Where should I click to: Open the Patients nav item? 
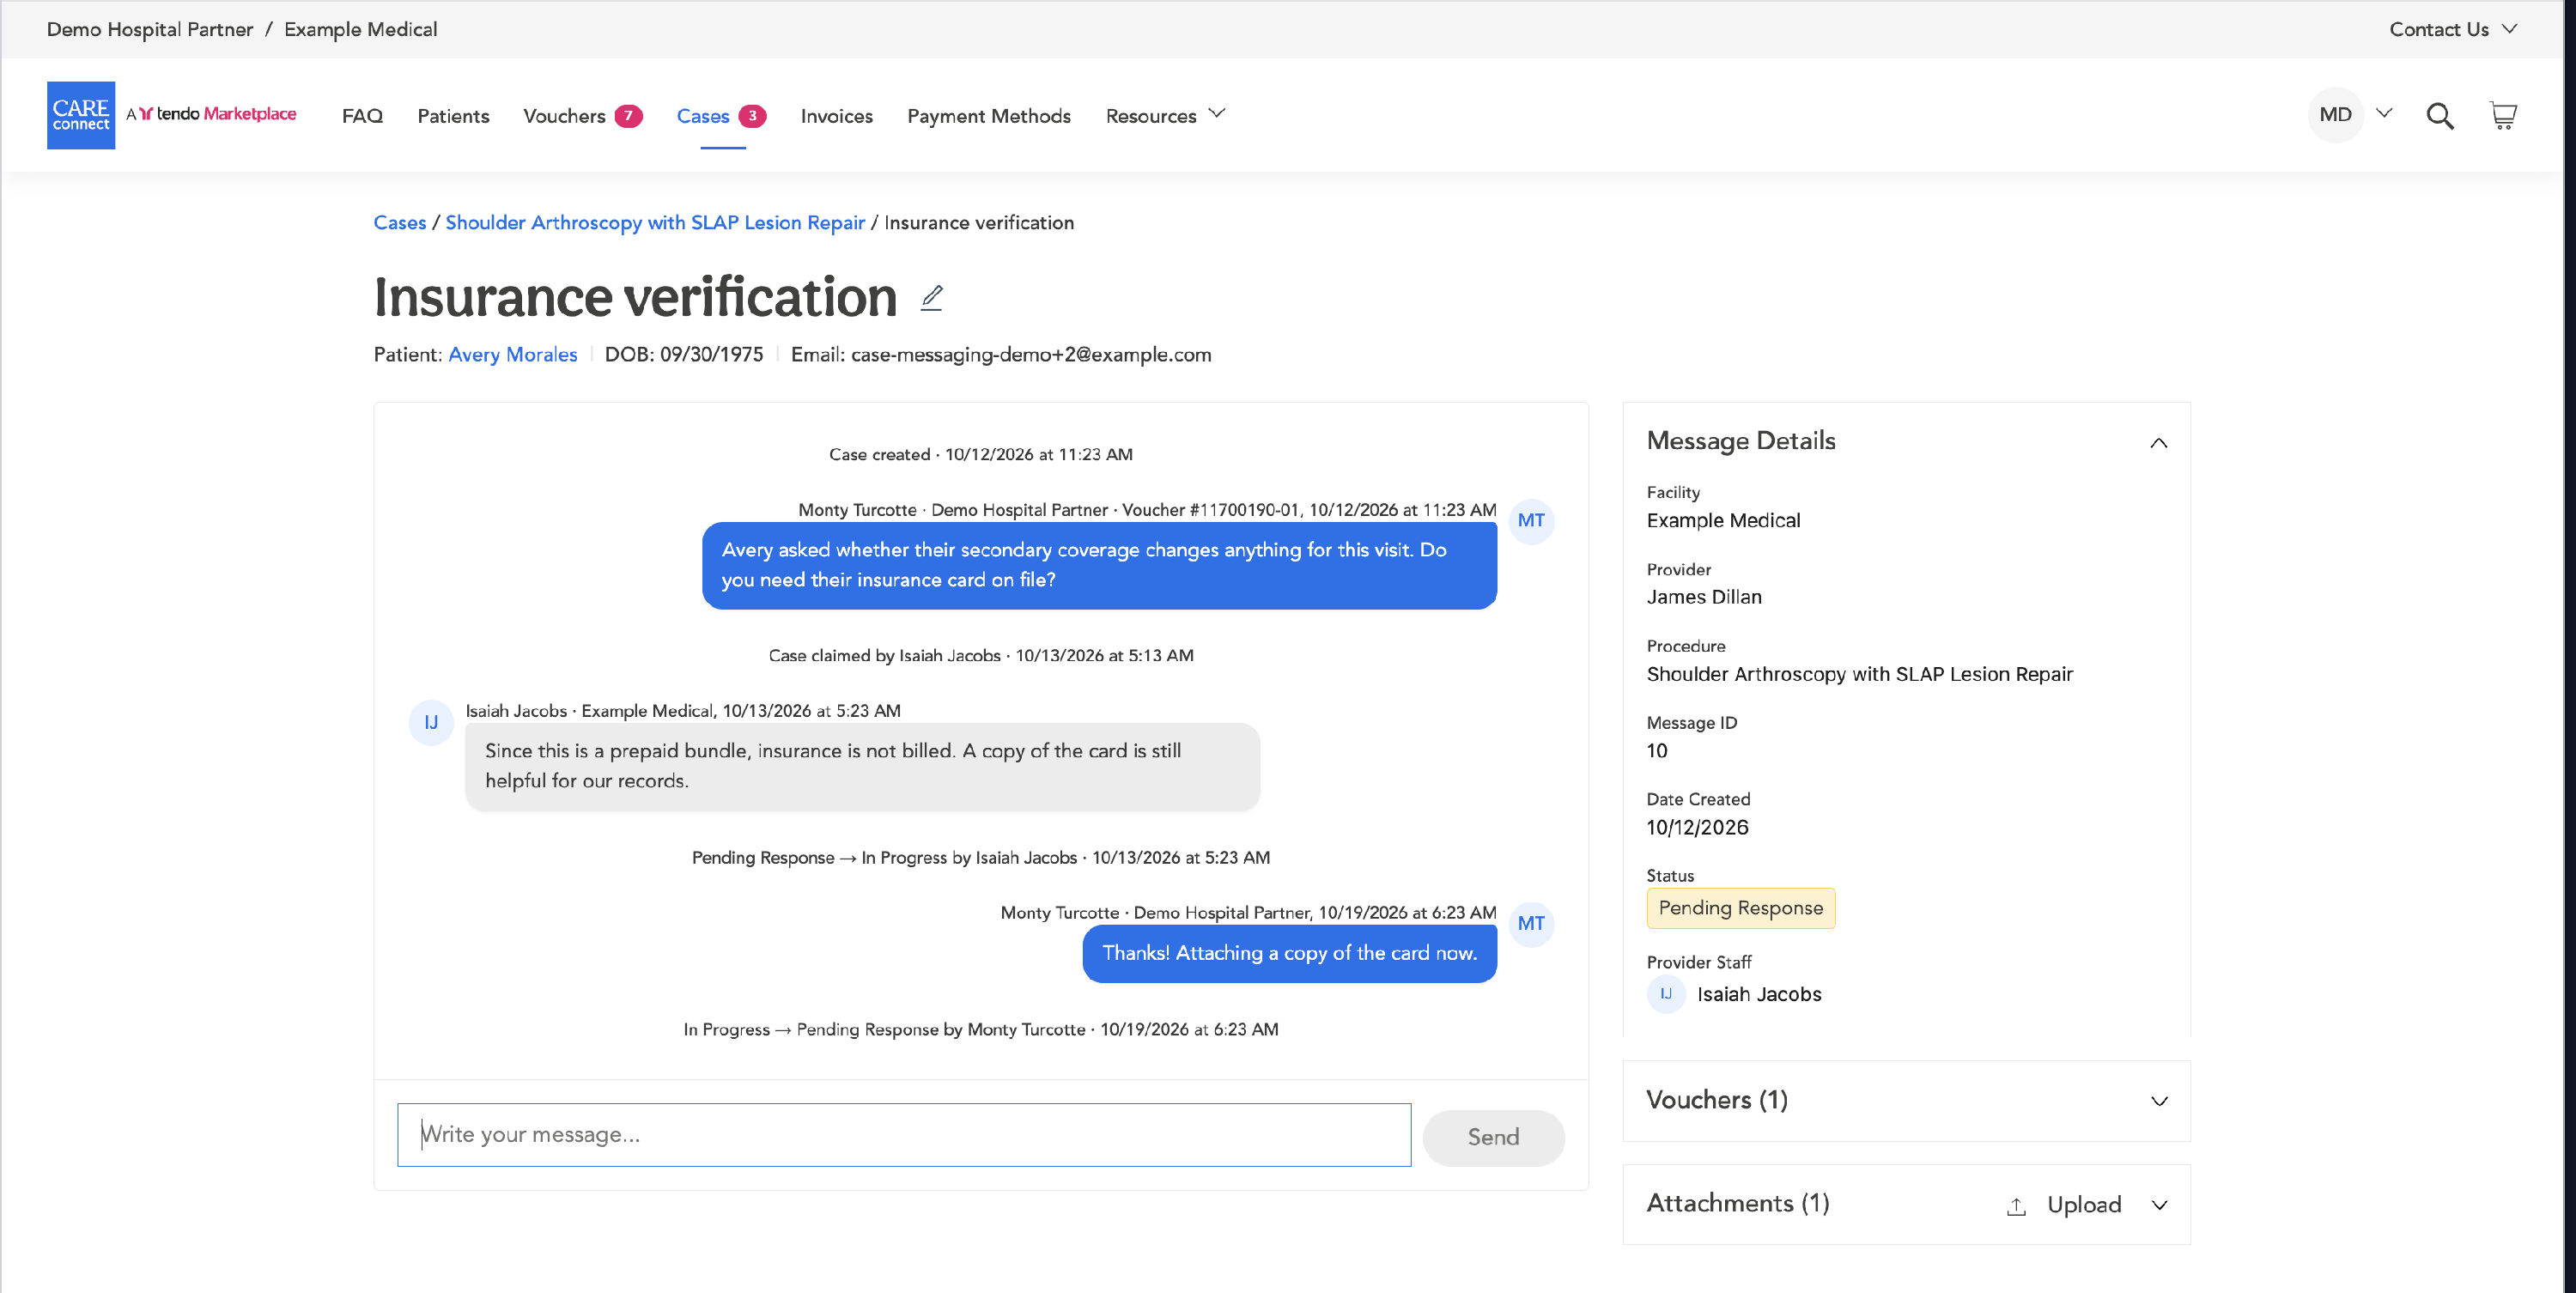click(x=453, y=116)
